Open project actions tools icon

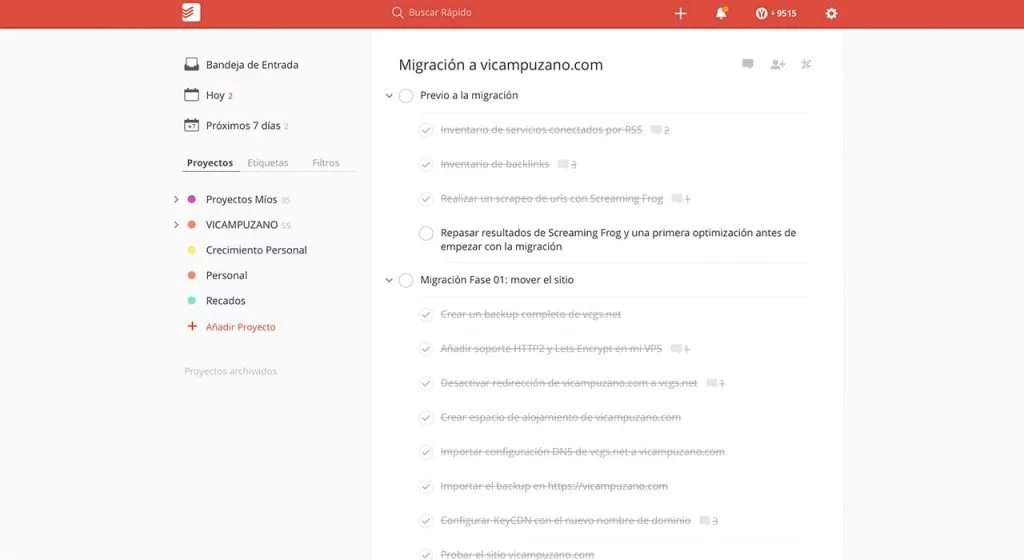807,64
